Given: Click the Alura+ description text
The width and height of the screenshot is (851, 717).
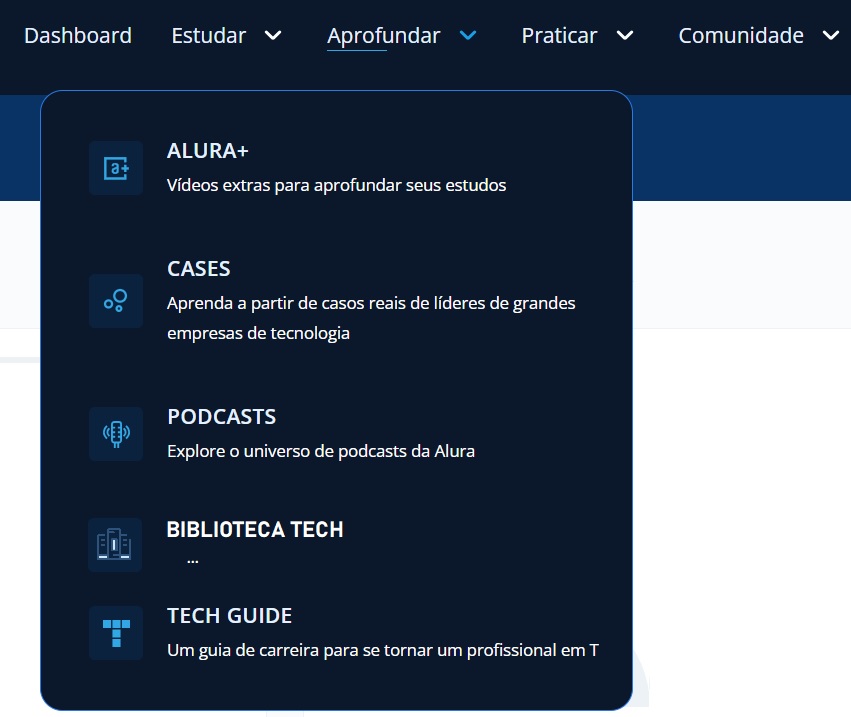Looking at the screenshot, I should pos(336,184).
